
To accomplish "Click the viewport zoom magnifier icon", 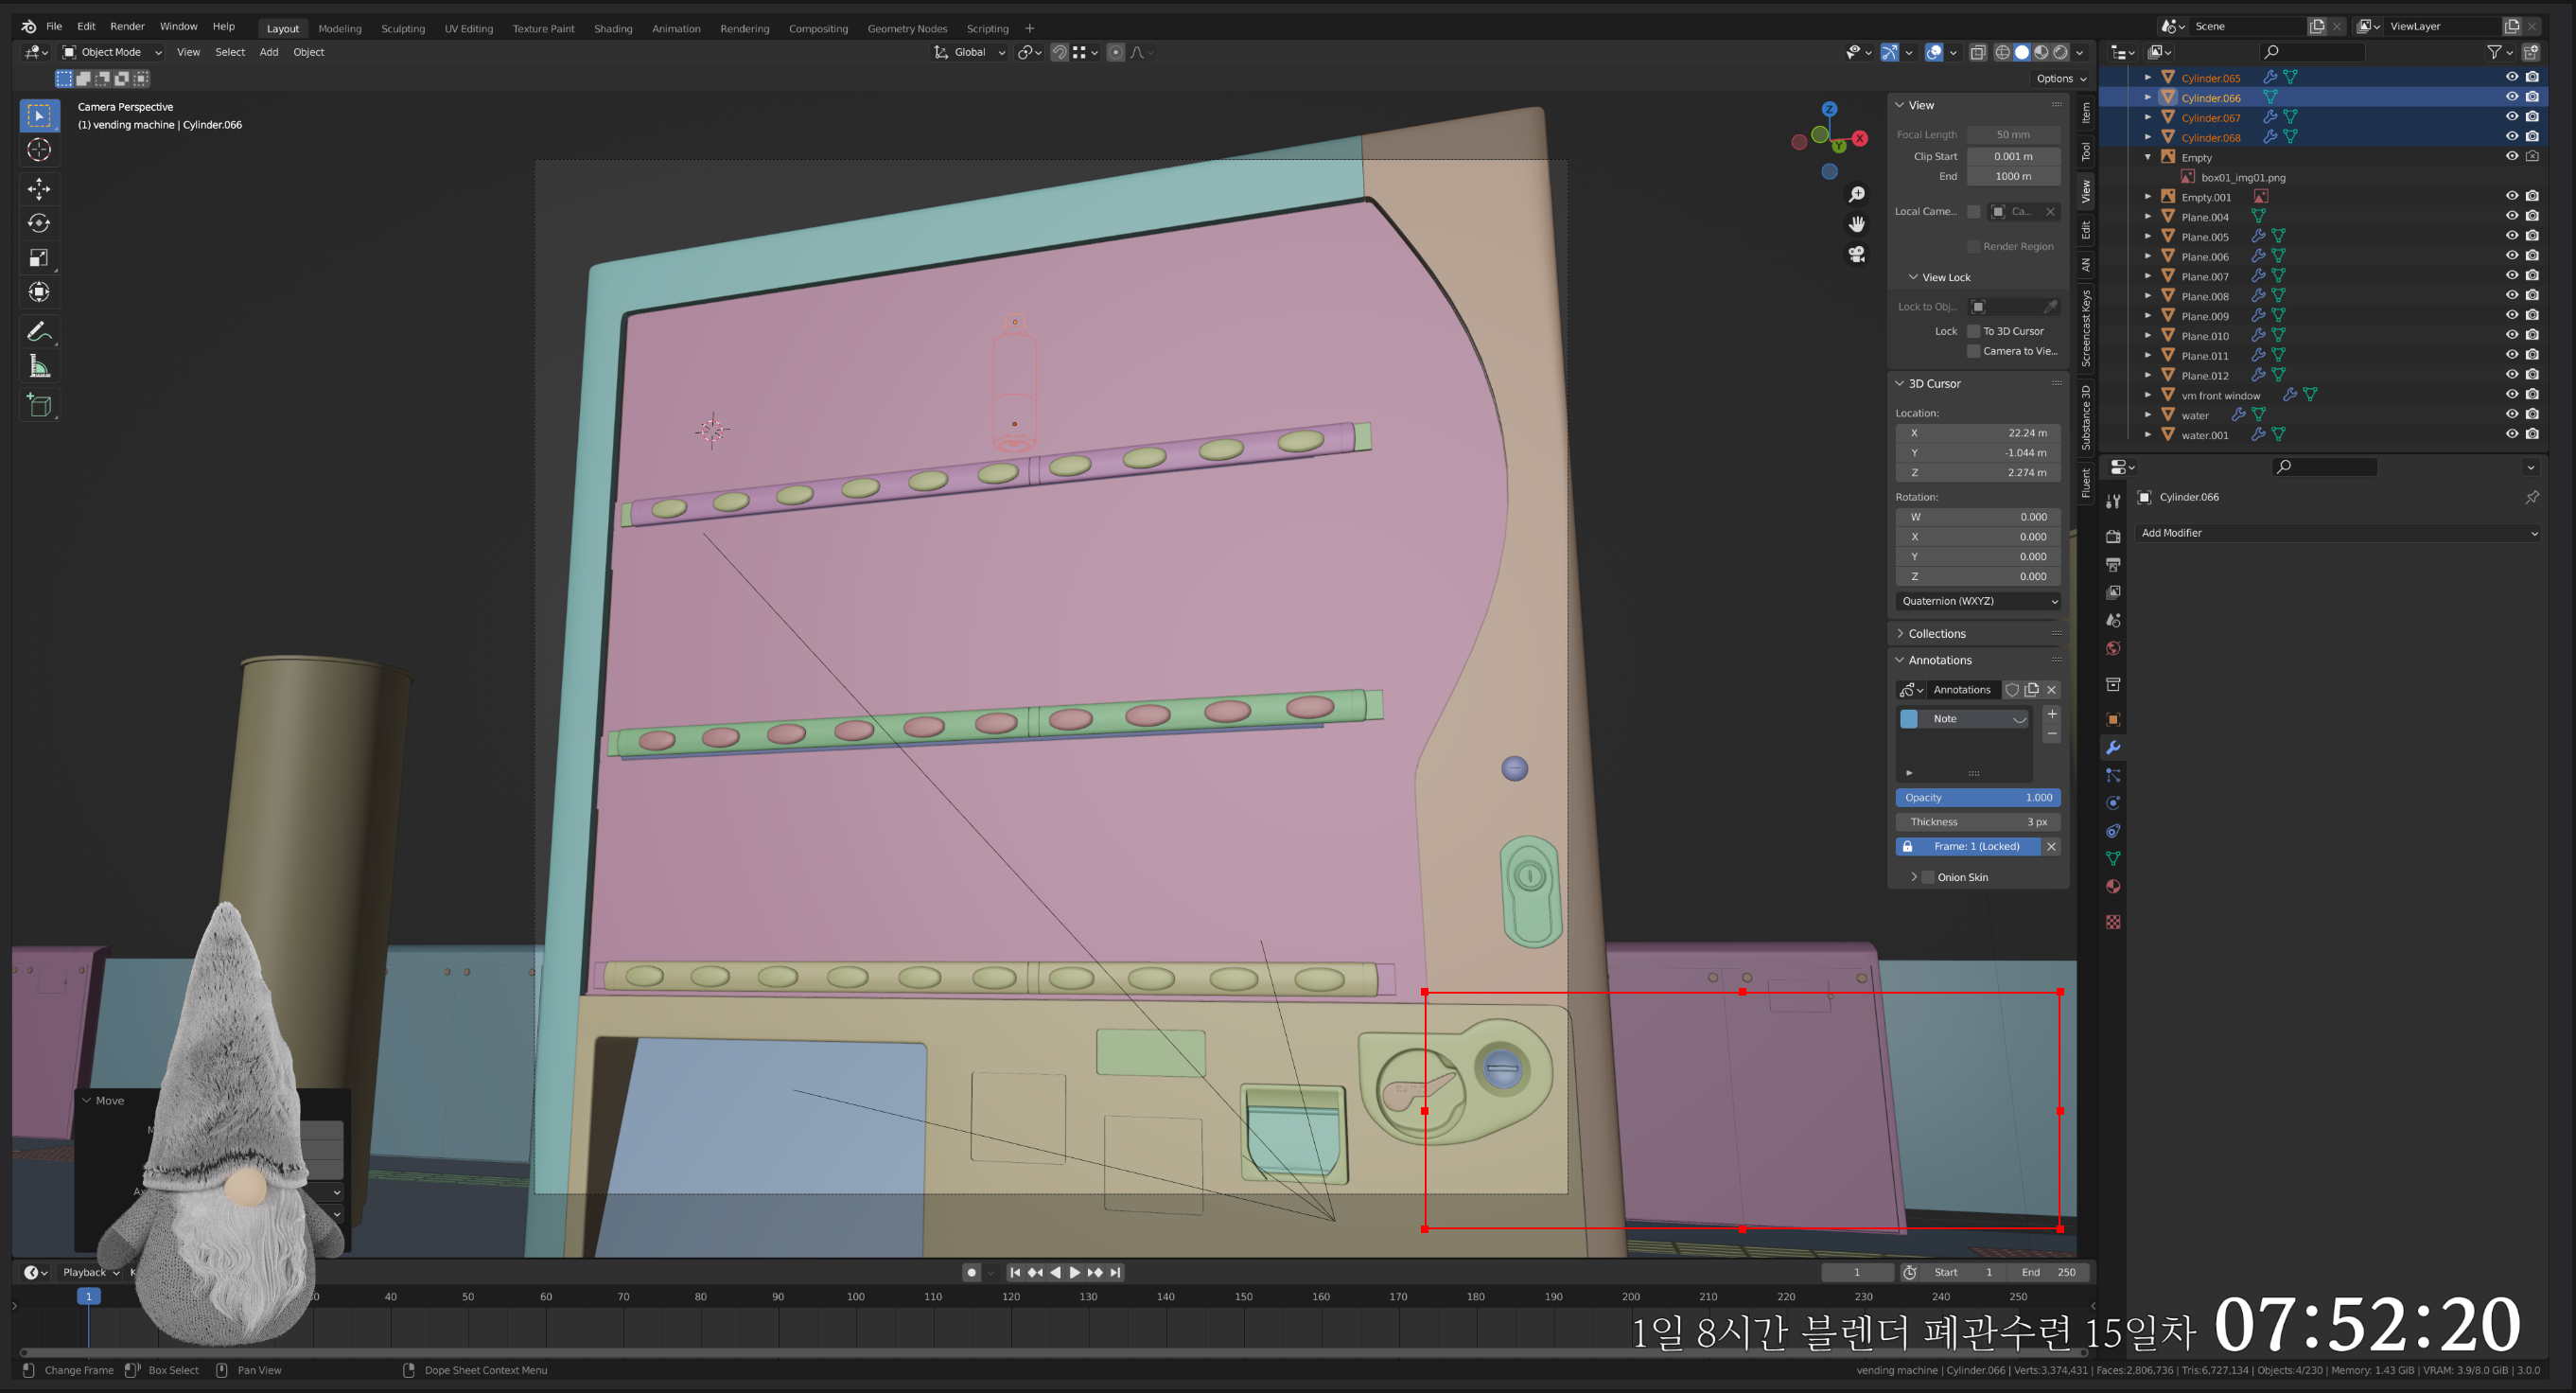I will [1857, 194].
